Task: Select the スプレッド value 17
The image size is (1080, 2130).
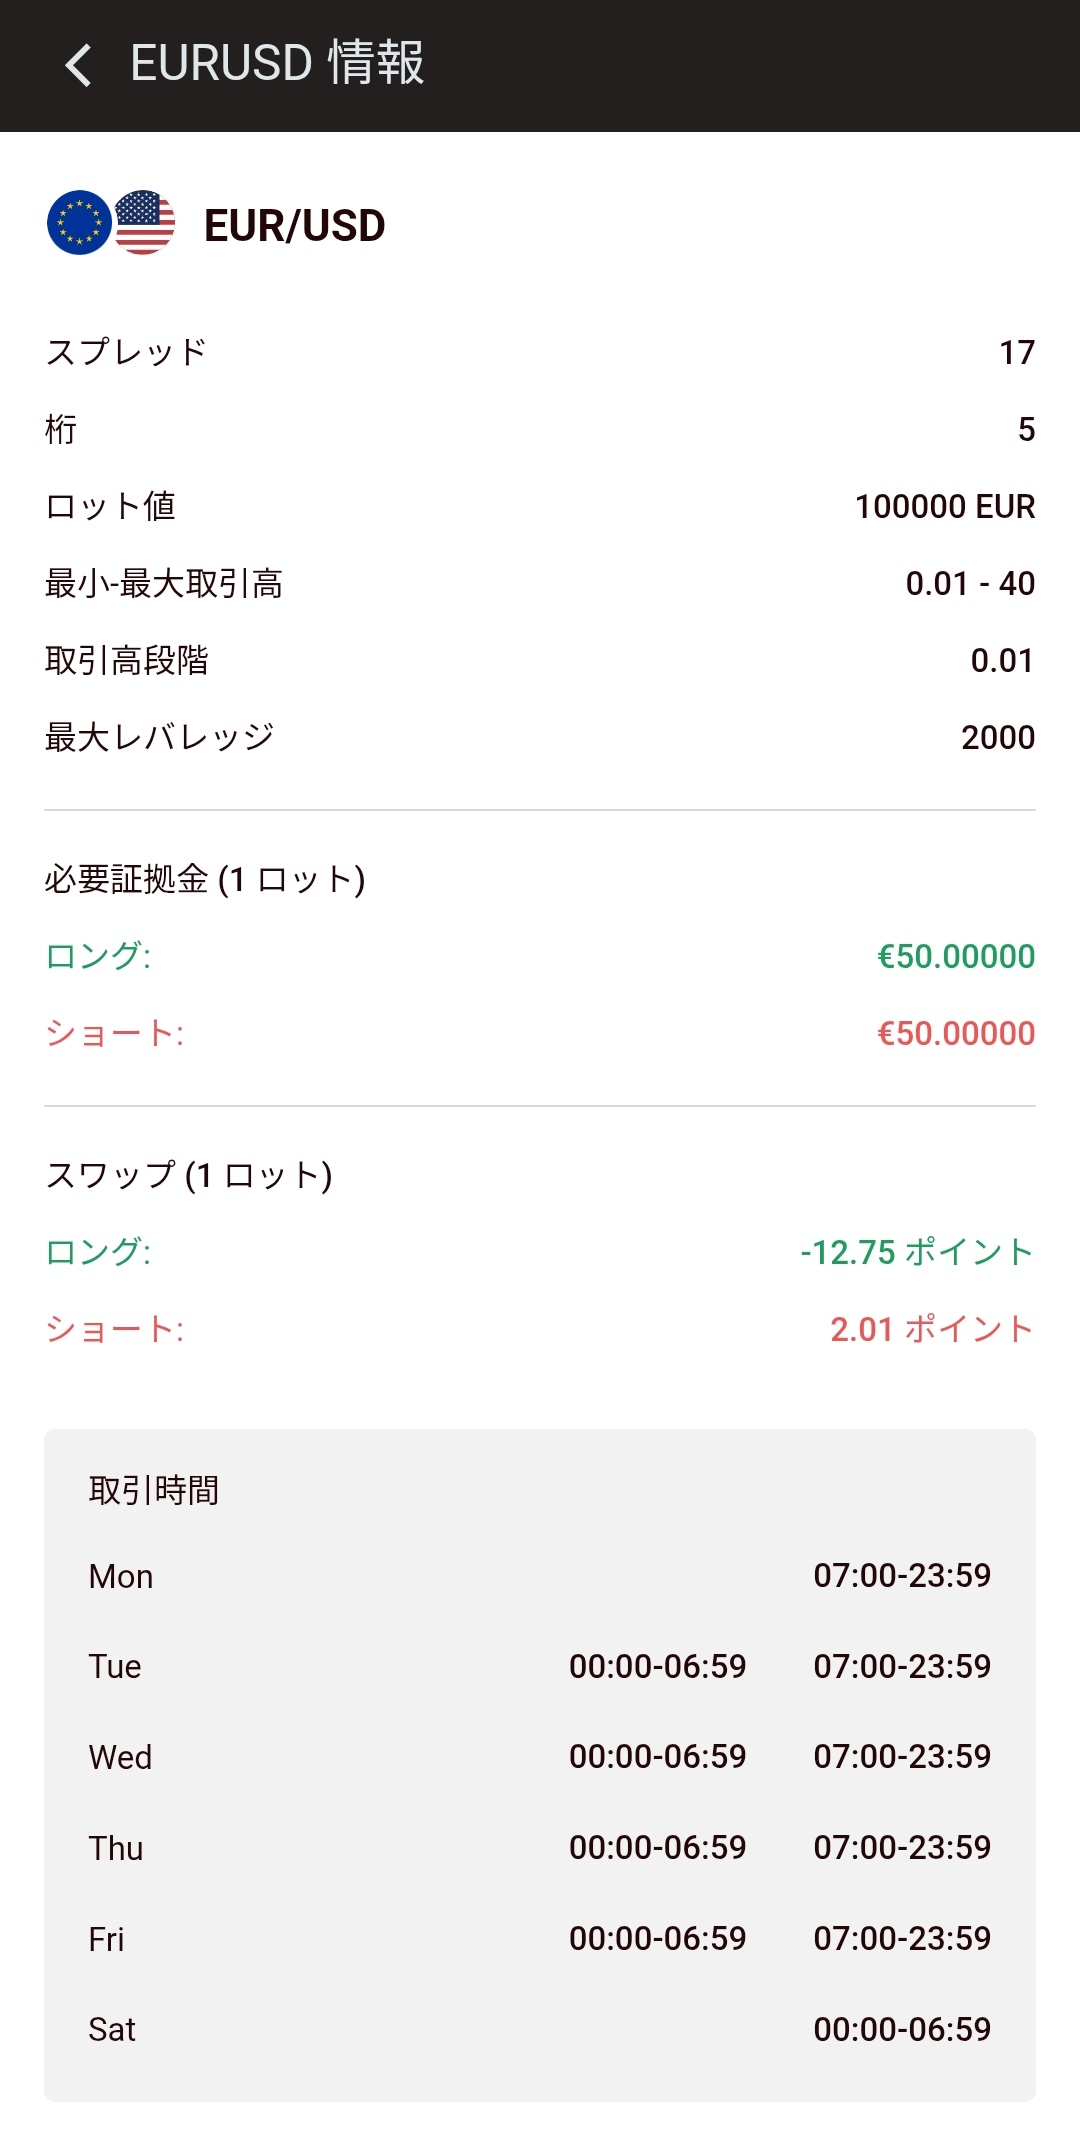Action: coord(1017,352)
